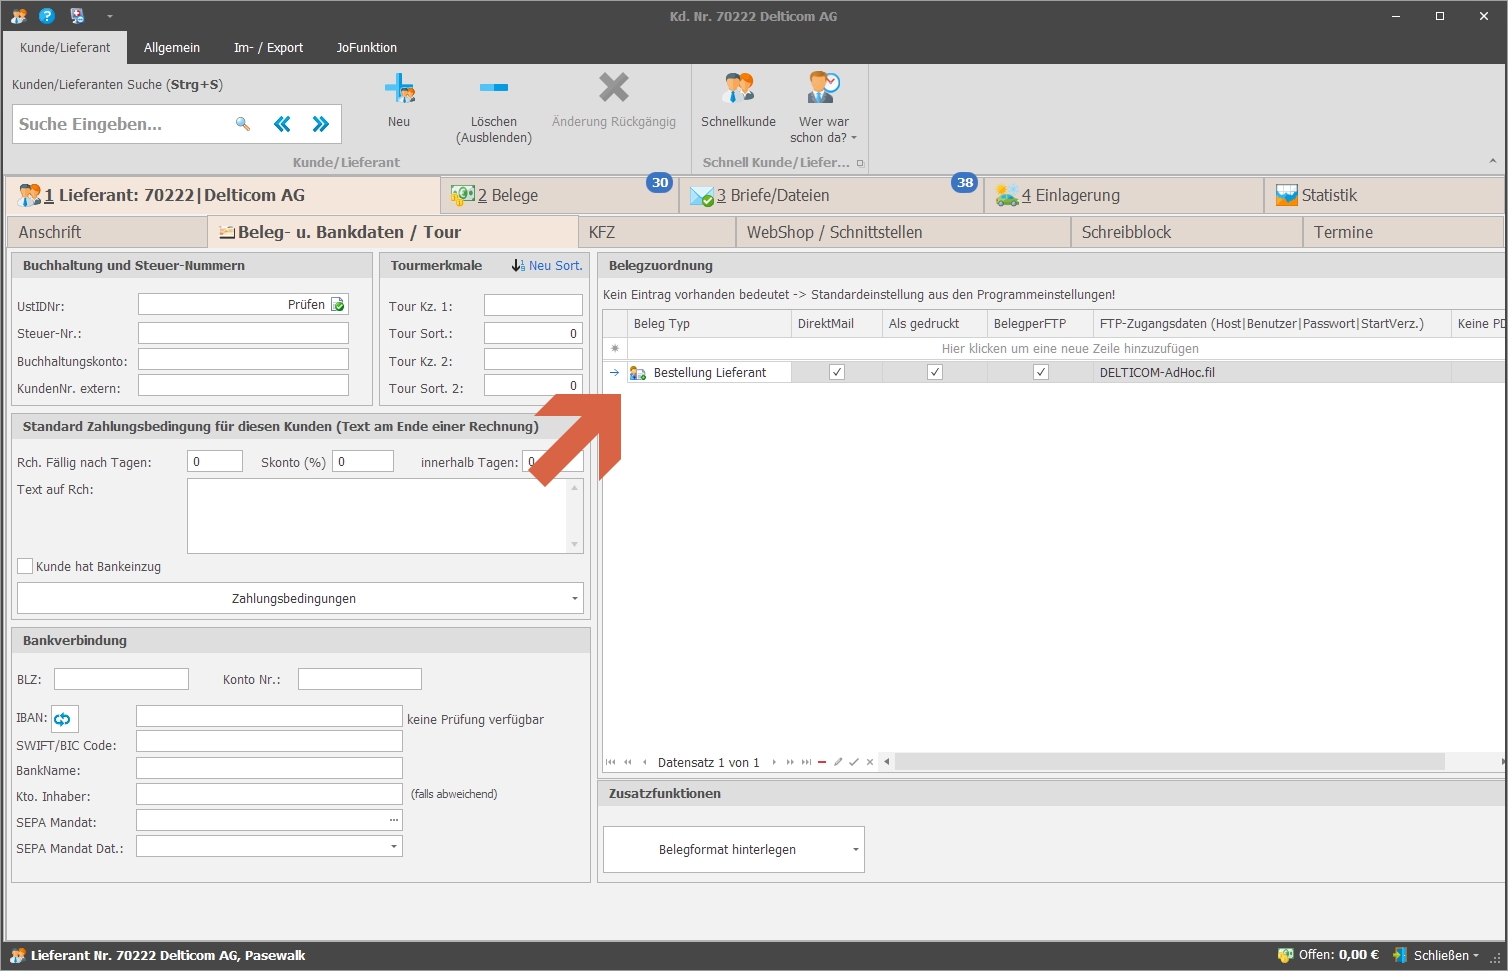Click the BLZ input field
This screenshot has height=971, width=1508.
point(121,679)
